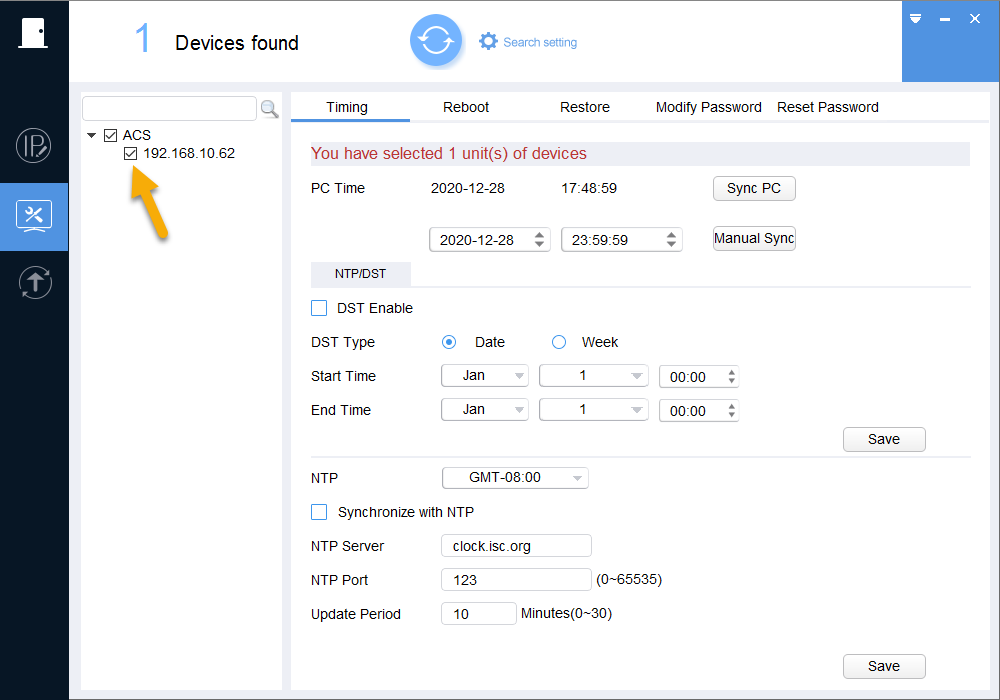Click the door logo icon at top left

coord(33,33)
